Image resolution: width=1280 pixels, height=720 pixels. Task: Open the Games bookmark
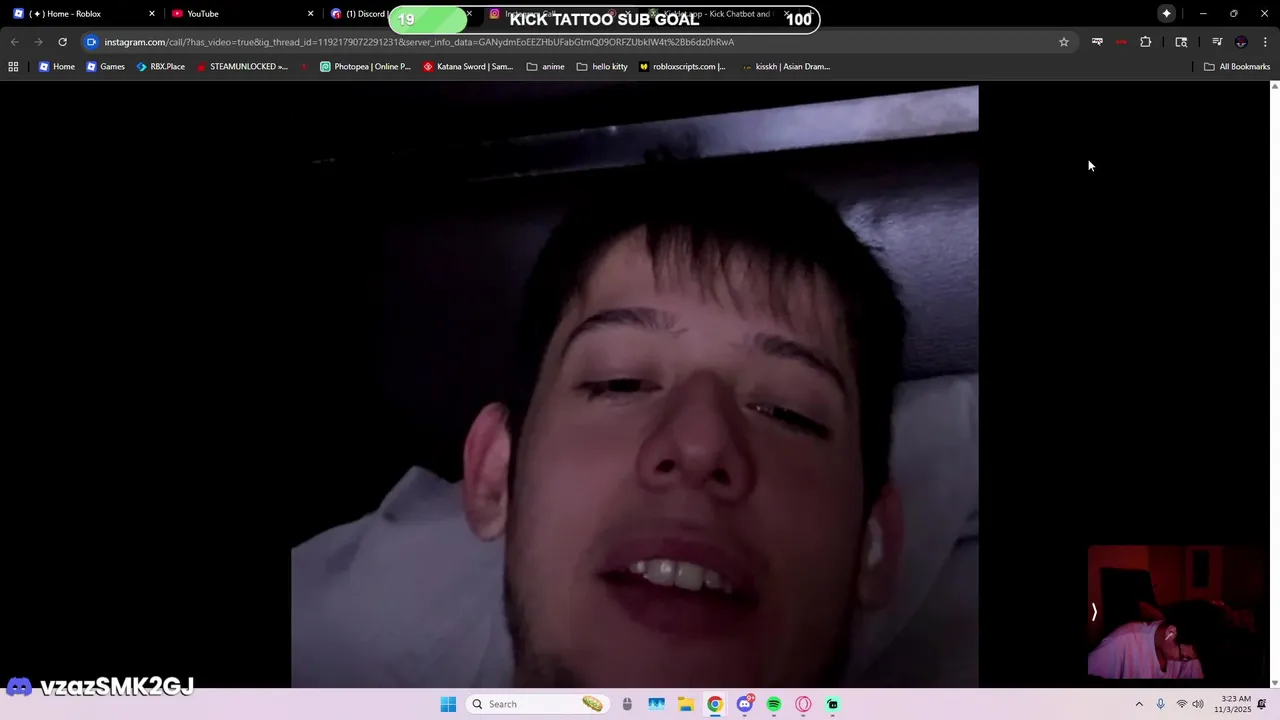[x=105, y=67]
